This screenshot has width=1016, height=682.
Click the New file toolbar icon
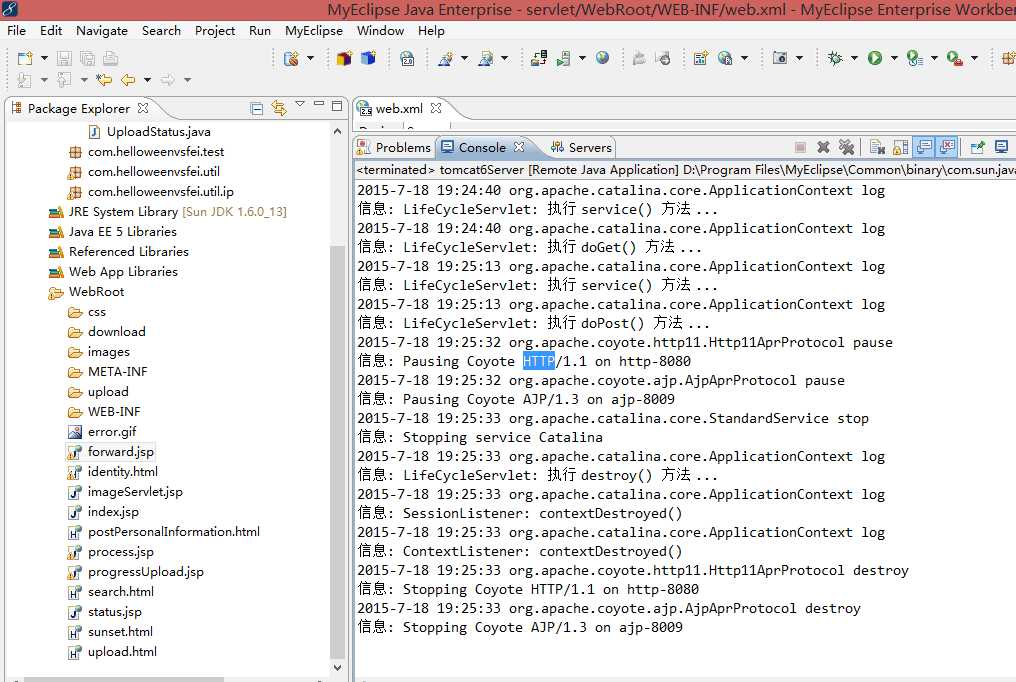pos(25,58)
